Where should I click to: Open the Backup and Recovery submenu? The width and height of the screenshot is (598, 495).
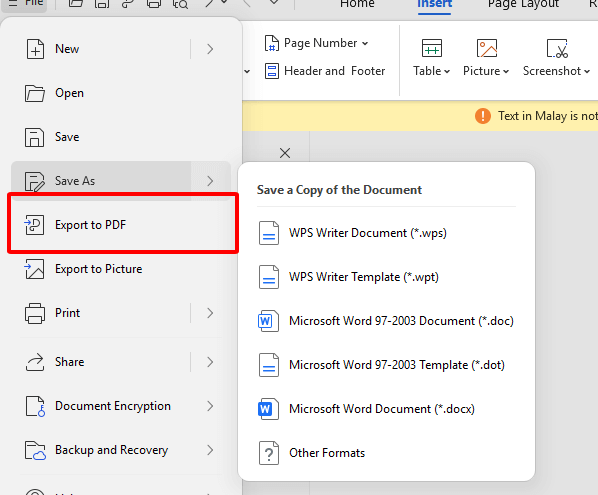coord(121,450)
